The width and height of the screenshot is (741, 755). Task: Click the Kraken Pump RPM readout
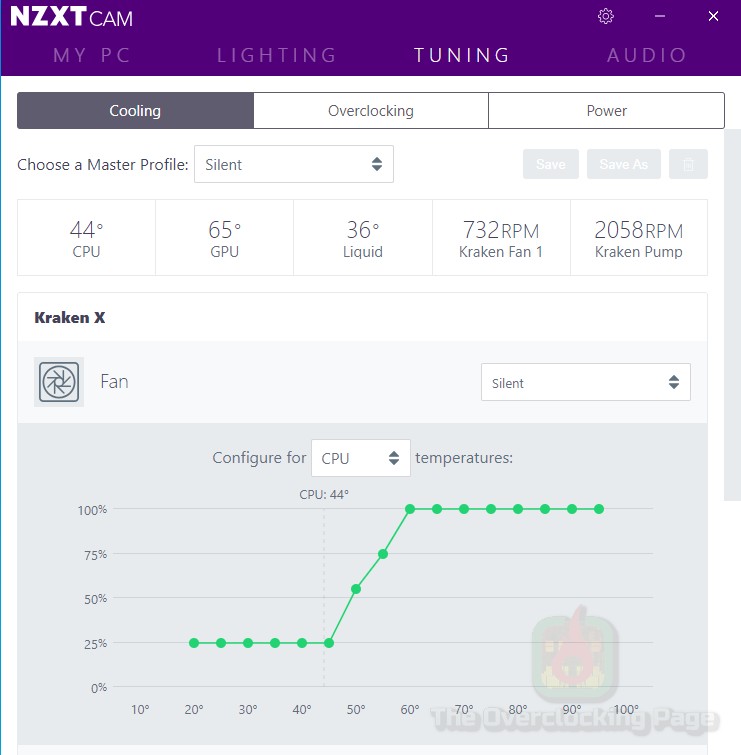(638, 238)
